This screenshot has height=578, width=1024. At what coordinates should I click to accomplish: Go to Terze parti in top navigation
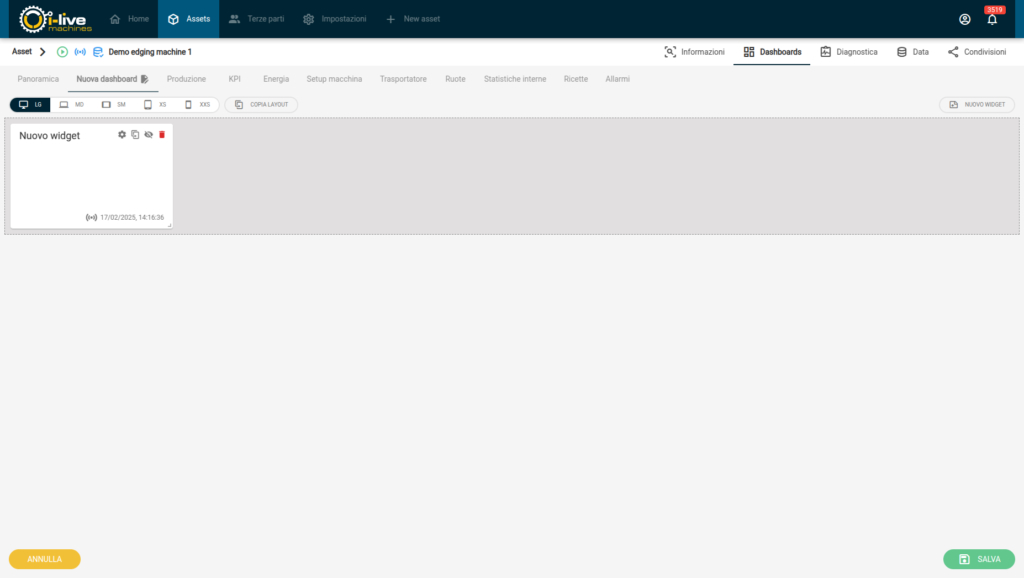click(x=256, y=19)
